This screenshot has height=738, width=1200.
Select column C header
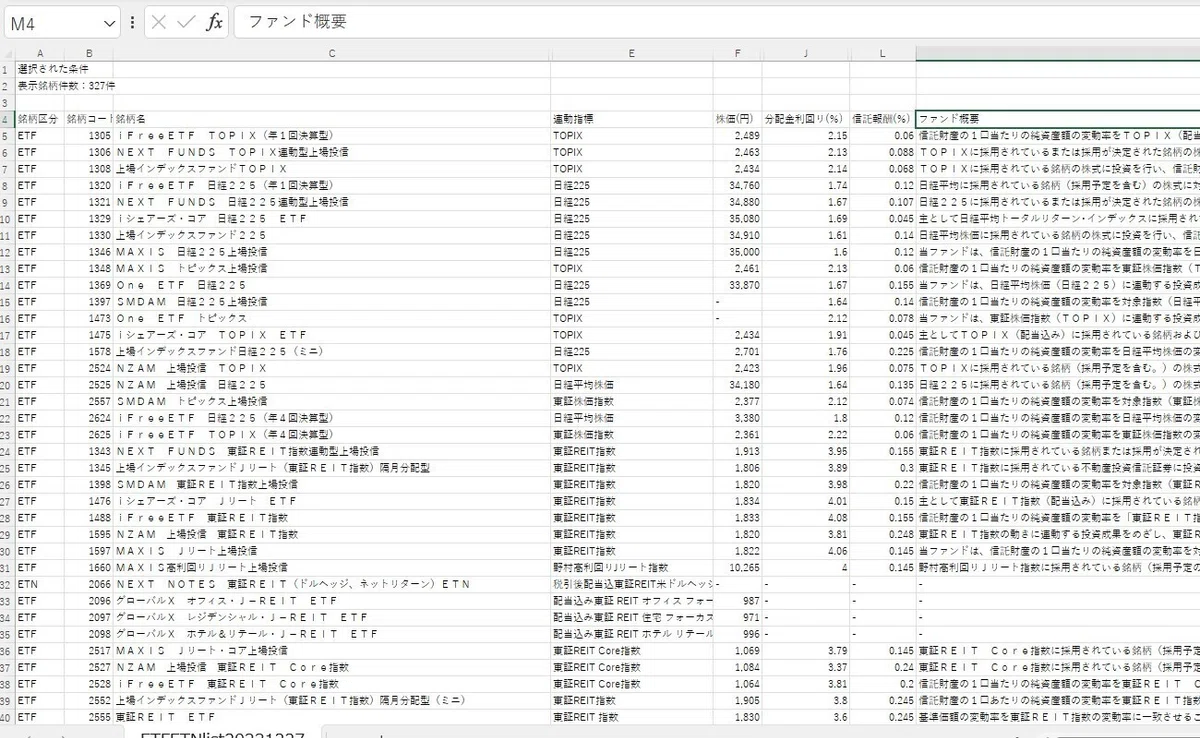(332, 52)
